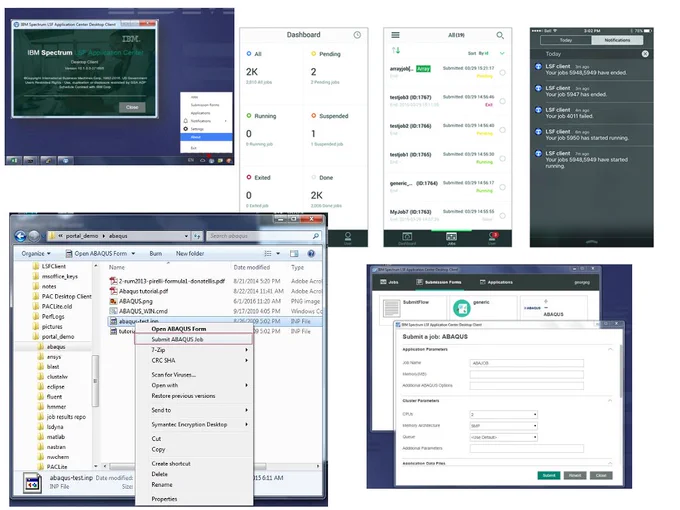Open search in the All(19) jobs list
This screenshot has height=510, width=680.
point(500,35)
